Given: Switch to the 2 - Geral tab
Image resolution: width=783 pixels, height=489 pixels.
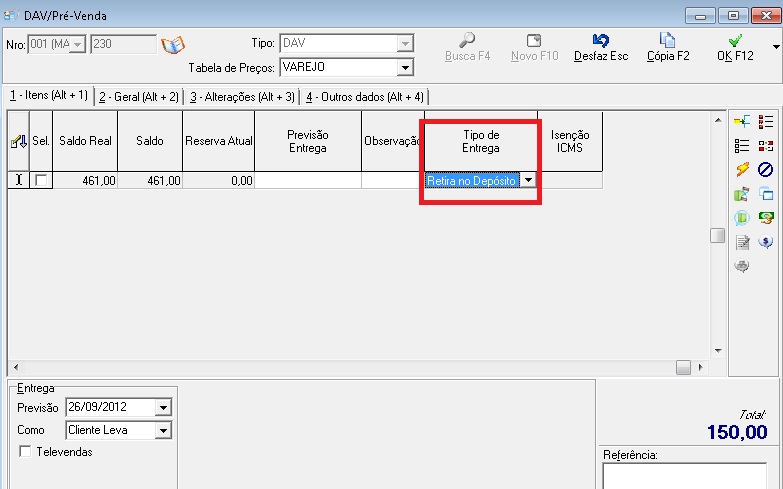Looking at the screenshot, I should (x=138, y=97).
